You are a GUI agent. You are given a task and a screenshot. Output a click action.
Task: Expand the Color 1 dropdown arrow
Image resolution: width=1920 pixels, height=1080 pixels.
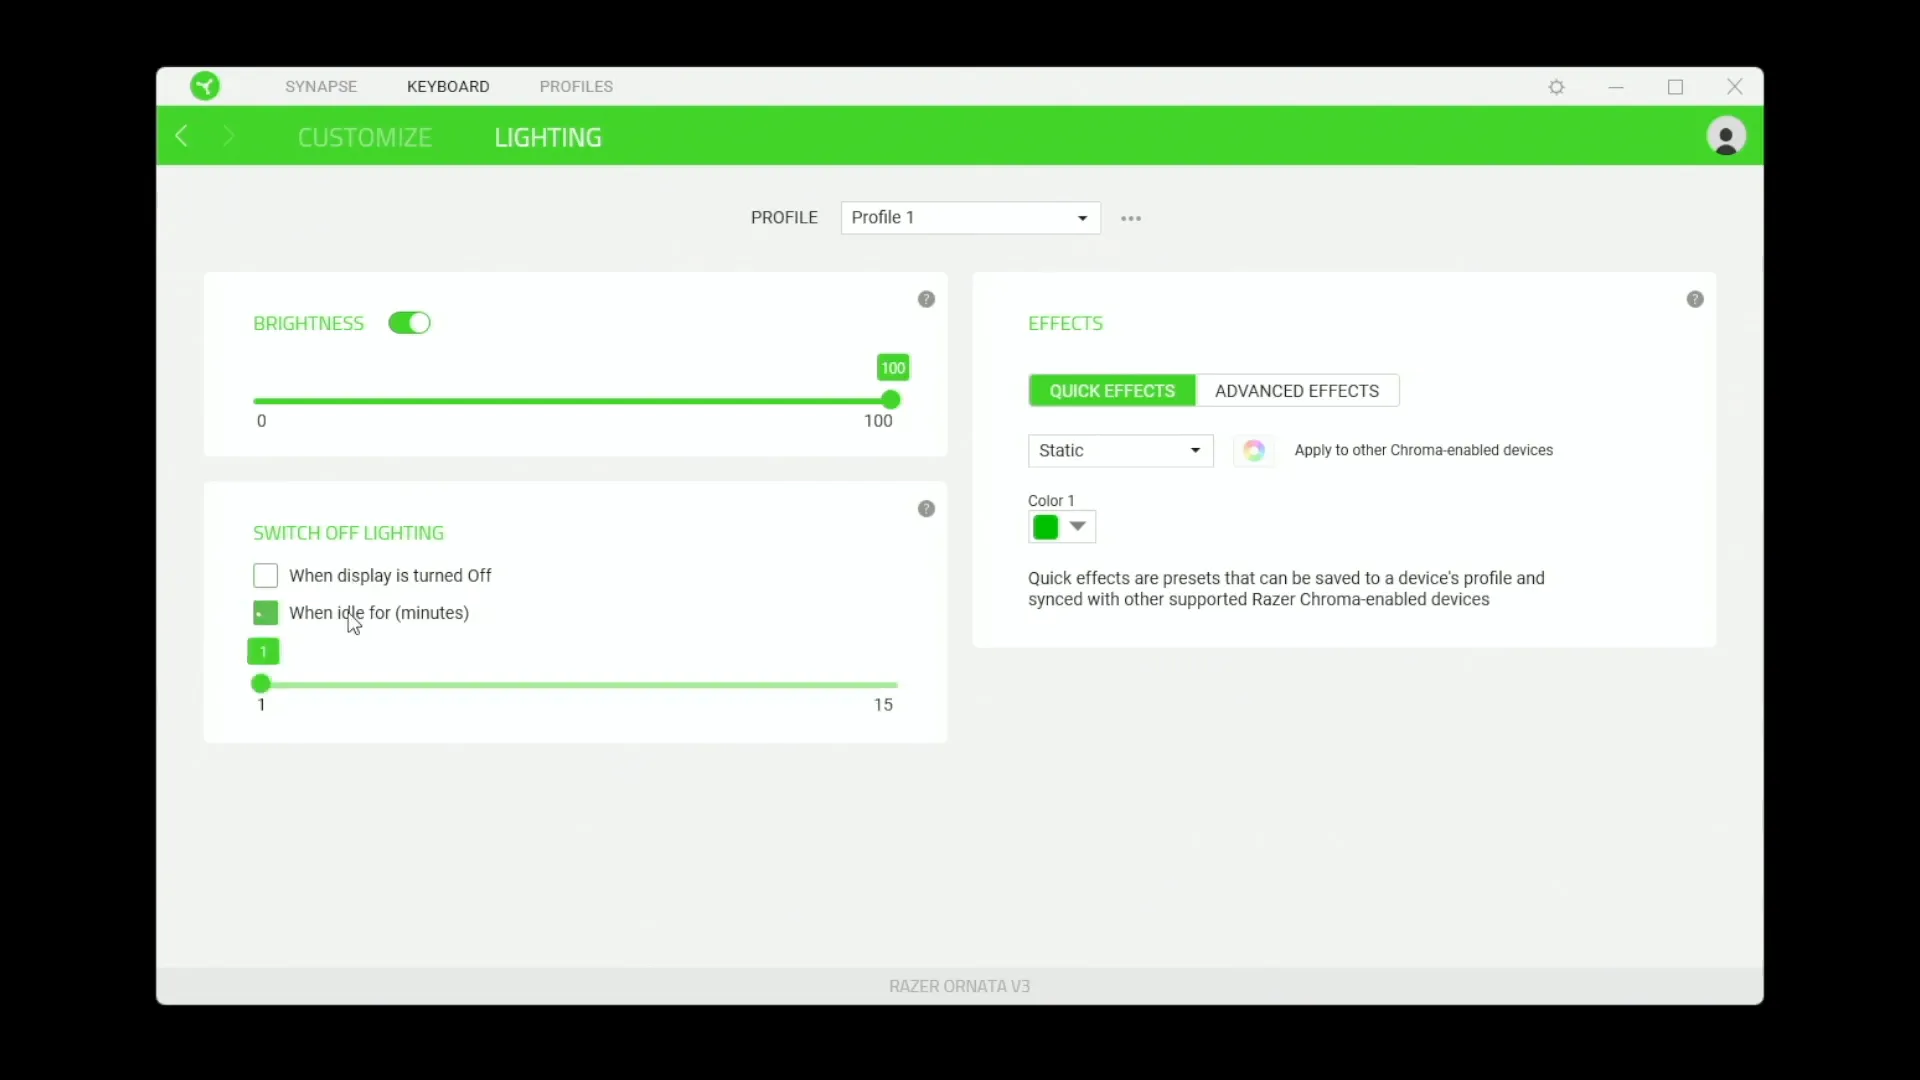click(1078, 527)
